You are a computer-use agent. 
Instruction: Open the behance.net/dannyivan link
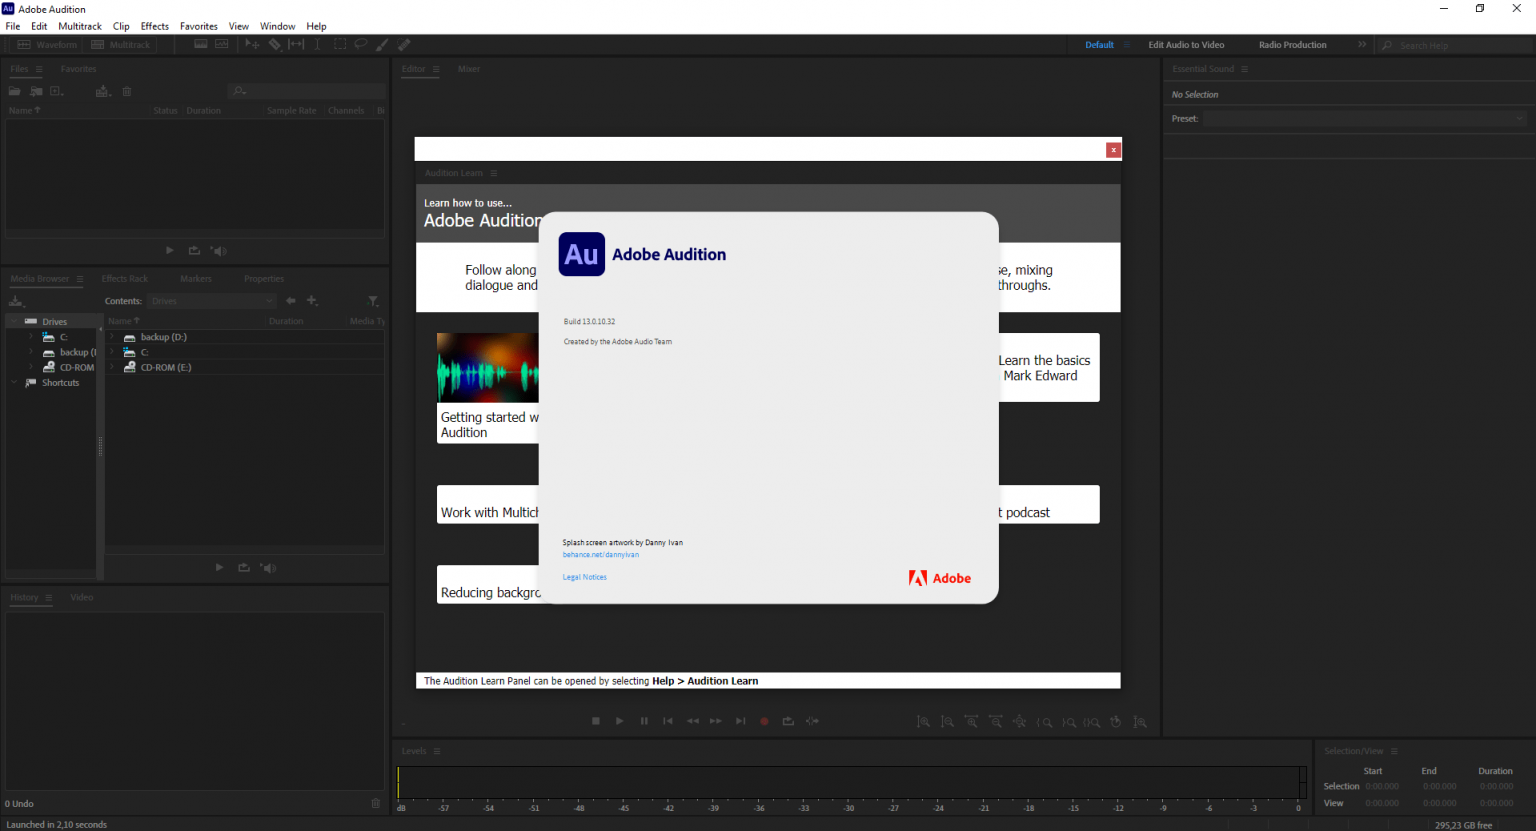coord(601,554)
